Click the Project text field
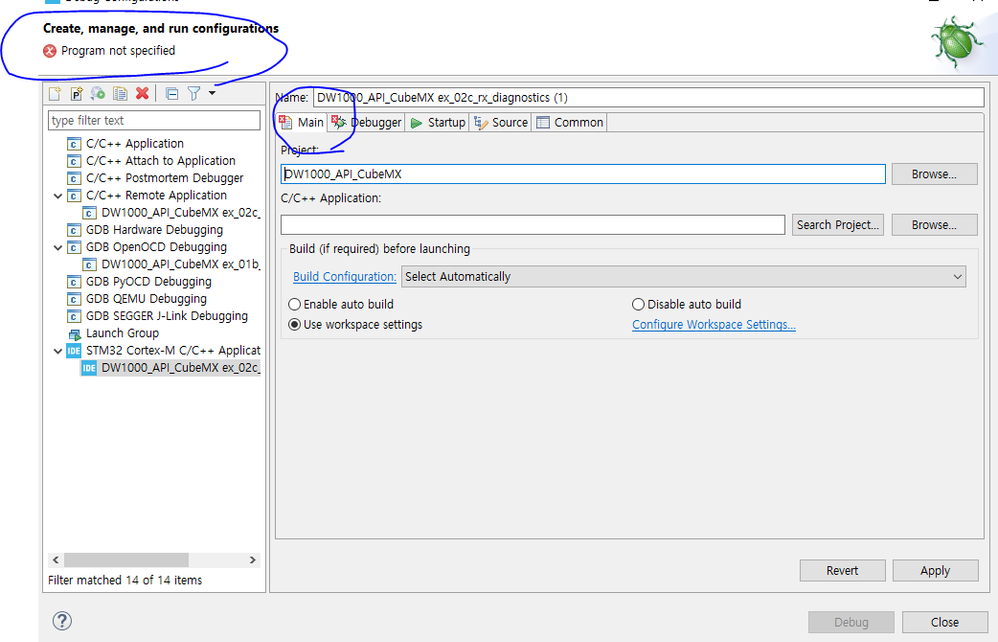 583,174
